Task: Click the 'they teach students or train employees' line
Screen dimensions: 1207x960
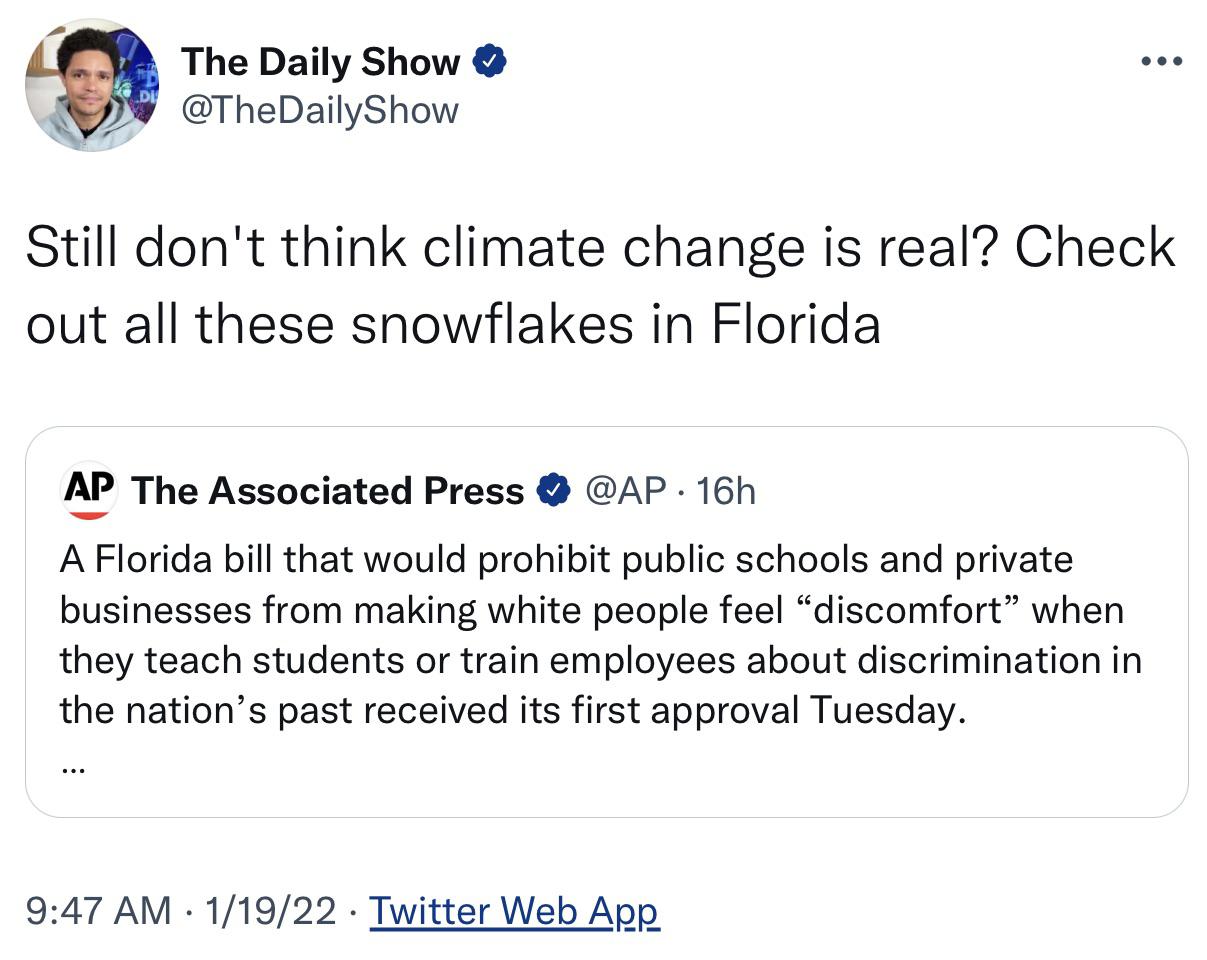Action: point(600,660)
